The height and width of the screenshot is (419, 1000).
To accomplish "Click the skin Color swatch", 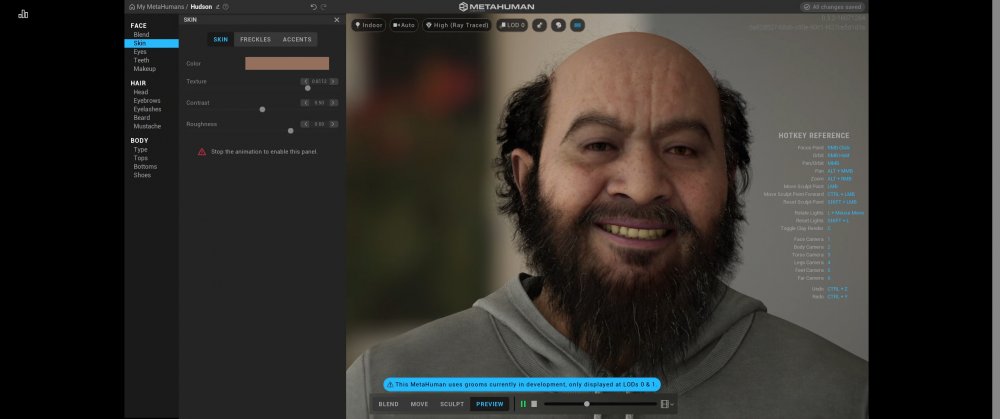I will point(287,63).
